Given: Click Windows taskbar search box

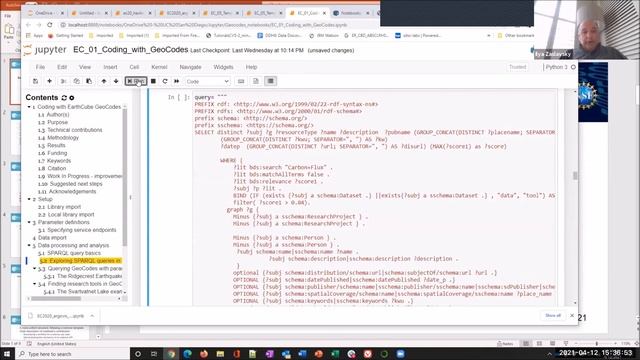Looking at the screenshot, I should pos(73,354).
